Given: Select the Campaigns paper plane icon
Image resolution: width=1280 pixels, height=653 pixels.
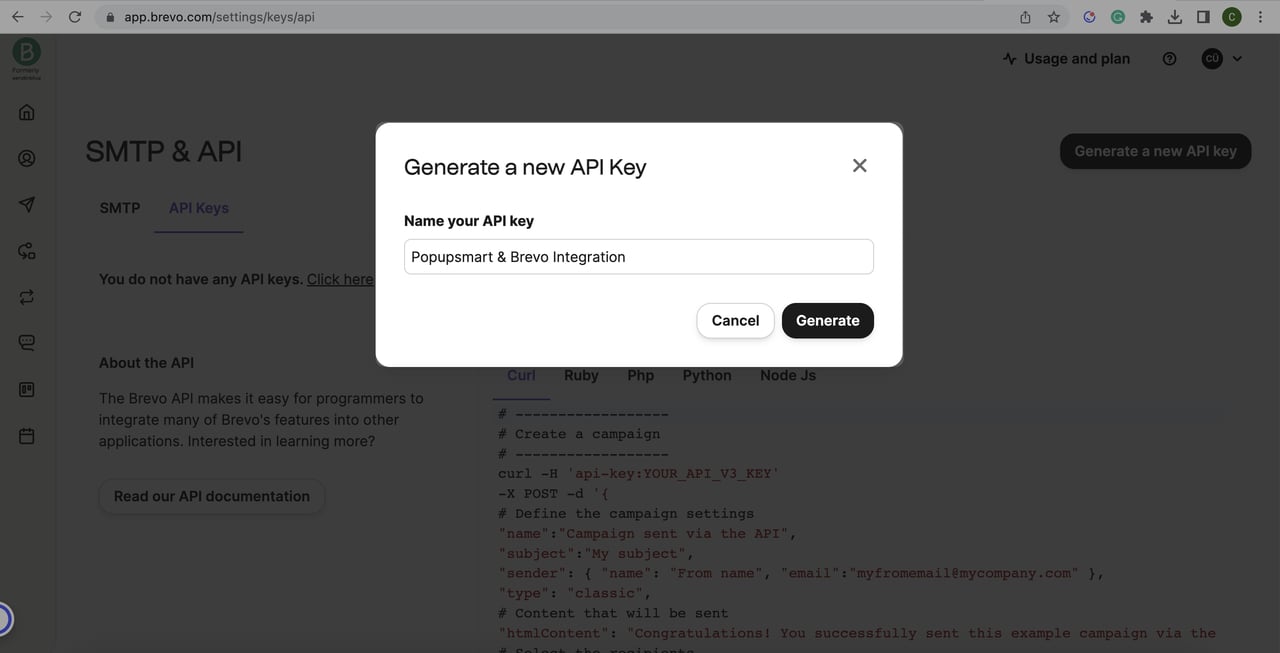Looking at the screenshot, I should coord(26,204).
